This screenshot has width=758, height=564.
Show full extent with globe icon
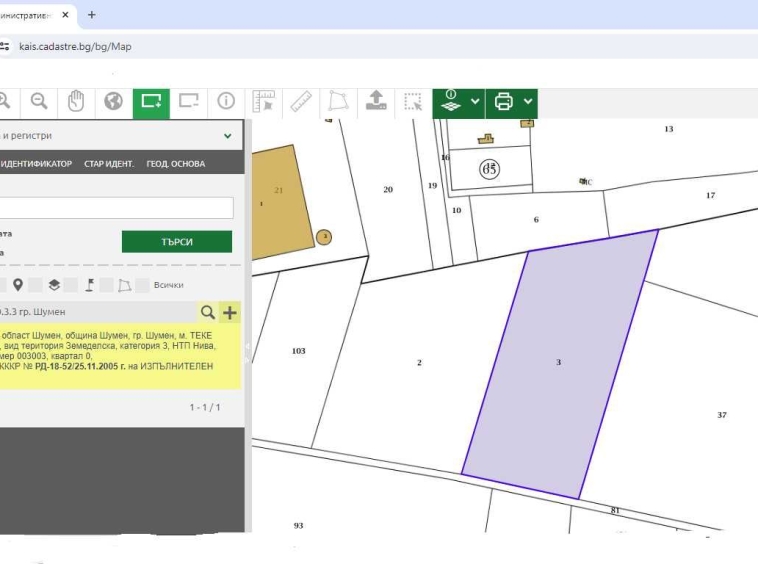click(x=113, y=101)
